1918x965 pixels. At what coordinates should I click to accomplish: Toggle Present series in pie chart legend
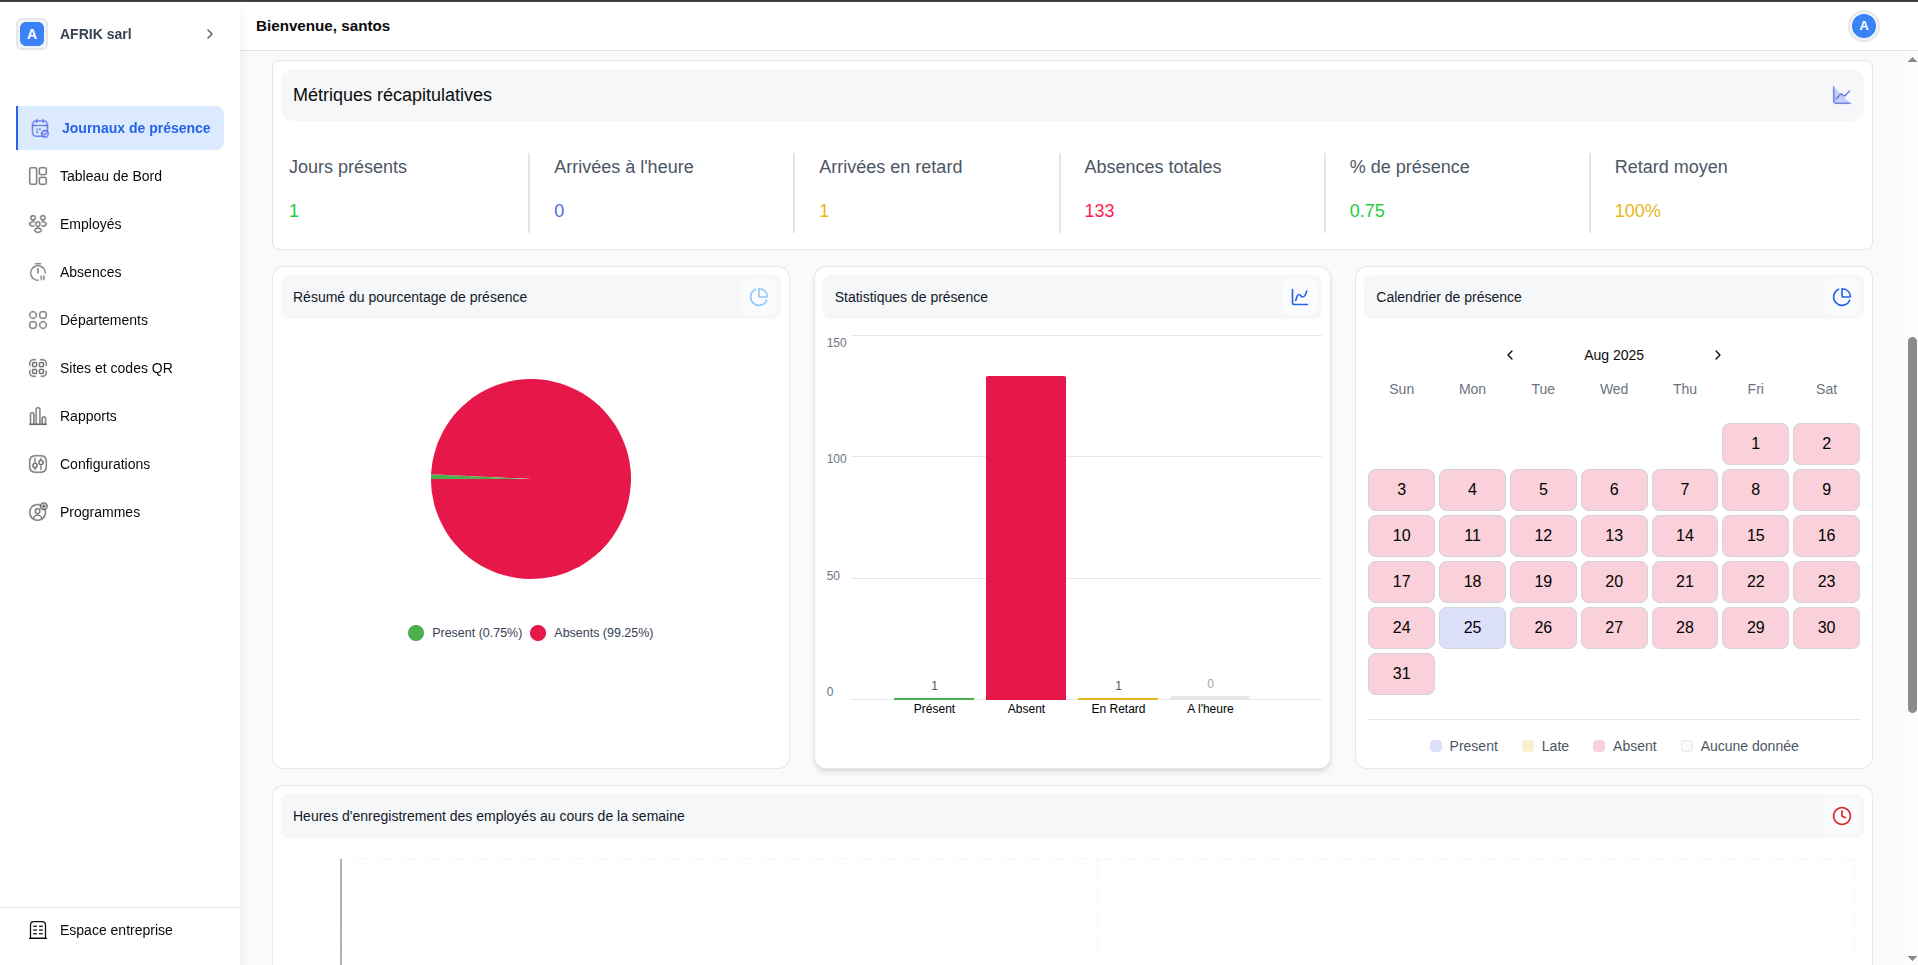coord(465,633)
